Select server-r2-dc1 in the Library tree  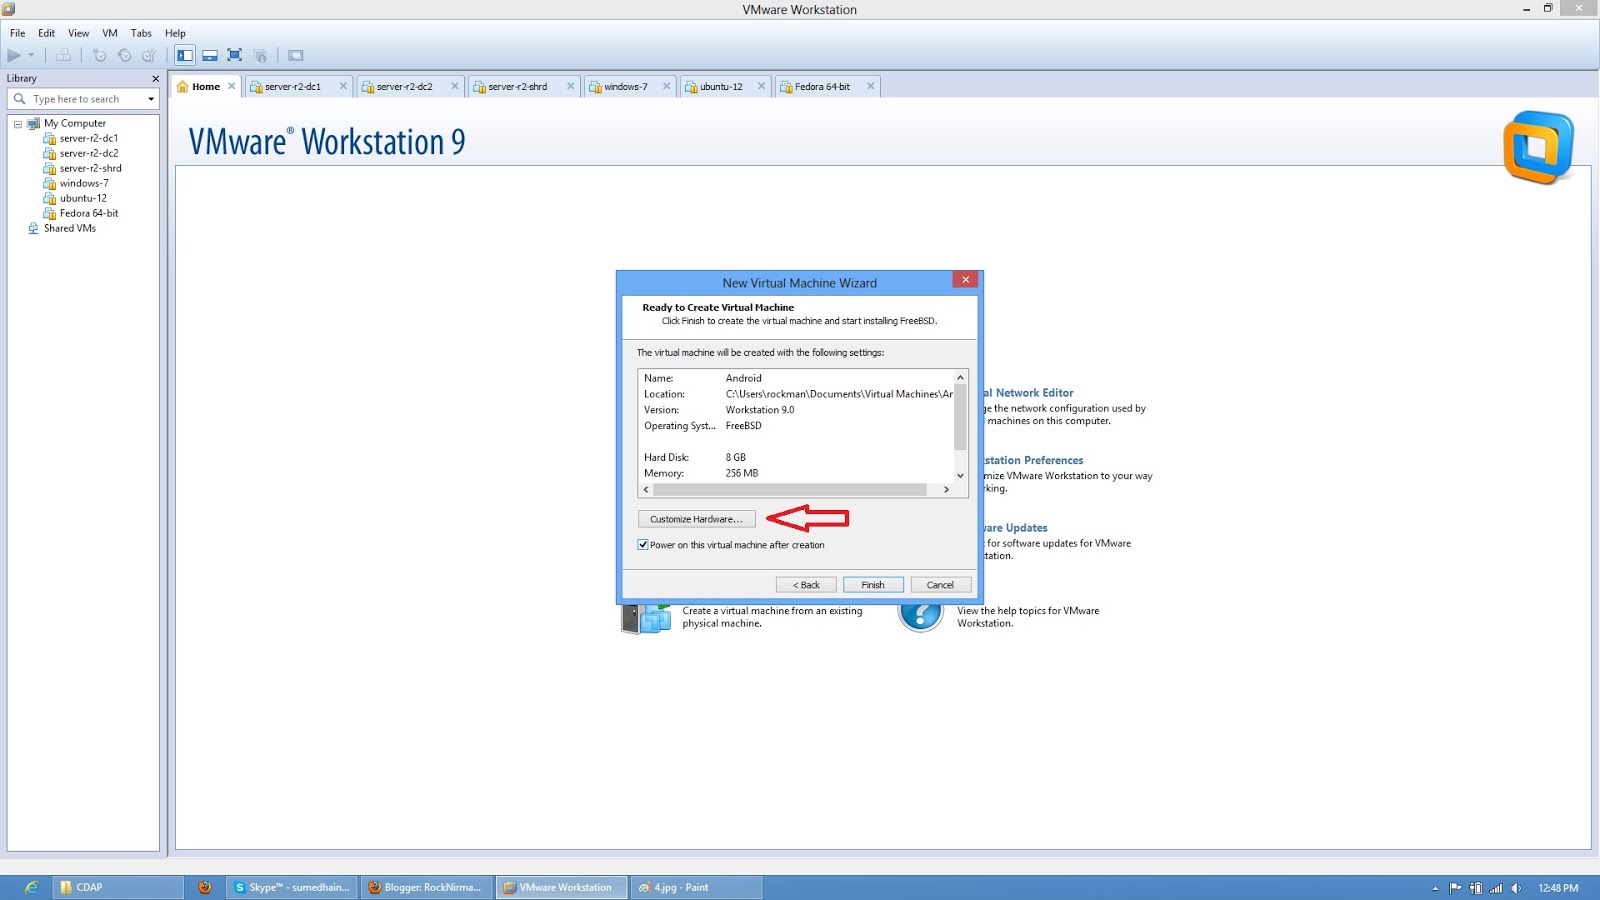(x=88, y=138)
